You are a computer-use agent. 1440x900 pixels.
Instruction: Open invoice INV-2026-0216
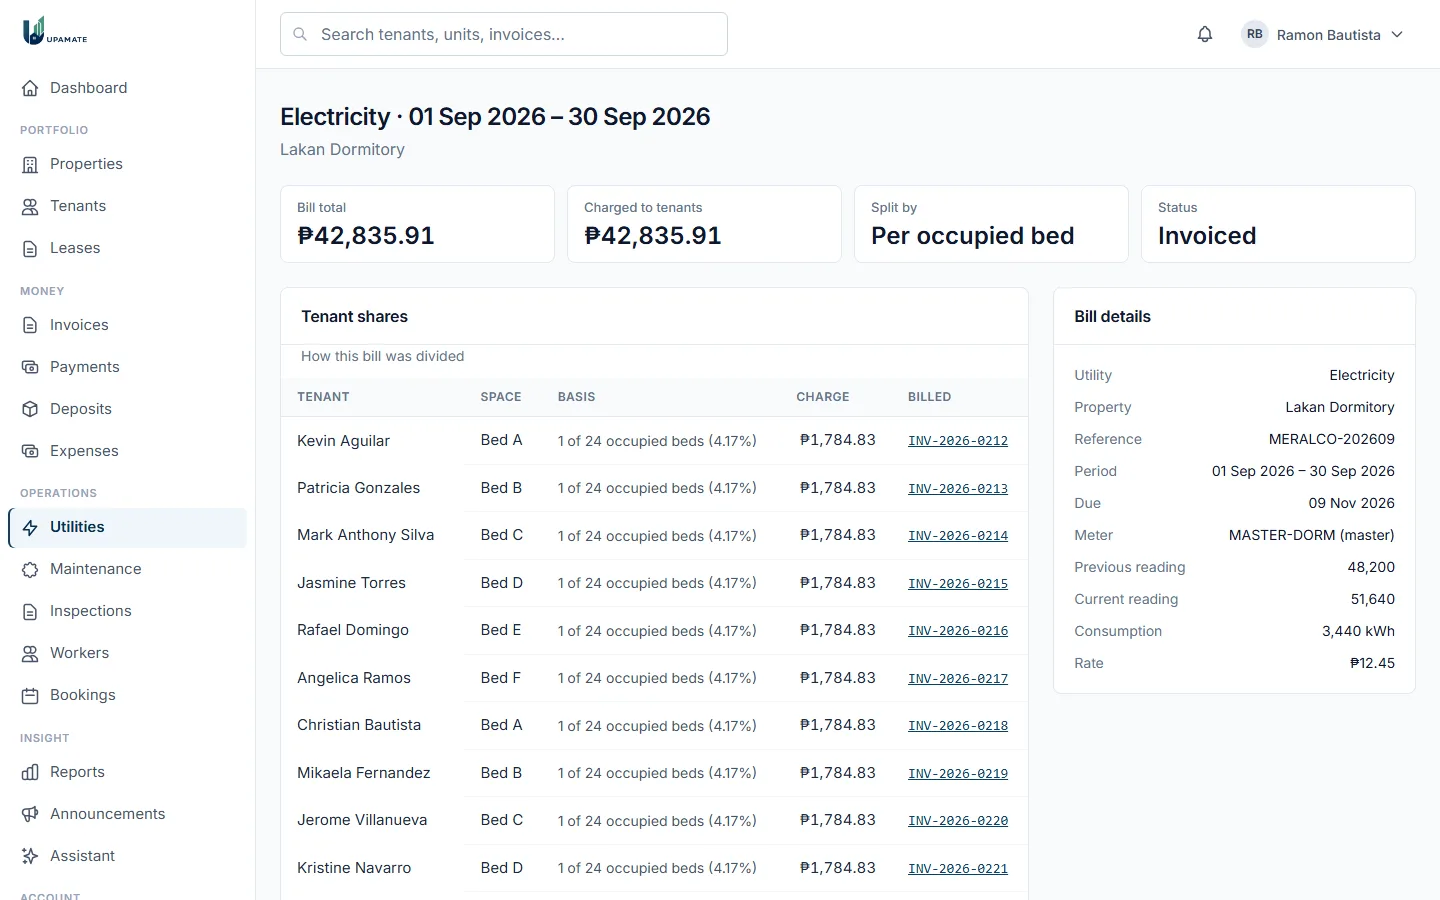click(x=958, y=631)
